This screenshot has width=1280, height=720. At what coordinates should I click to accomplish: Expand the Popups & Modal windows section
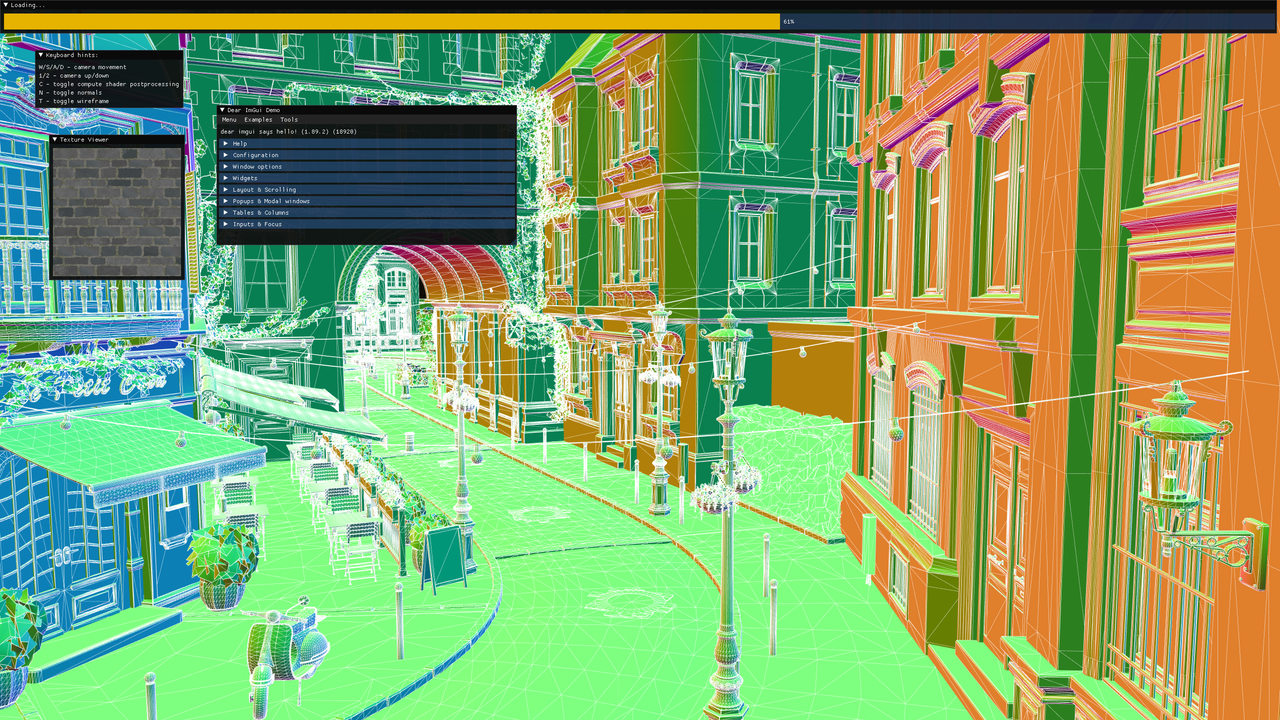pos(366,201)
